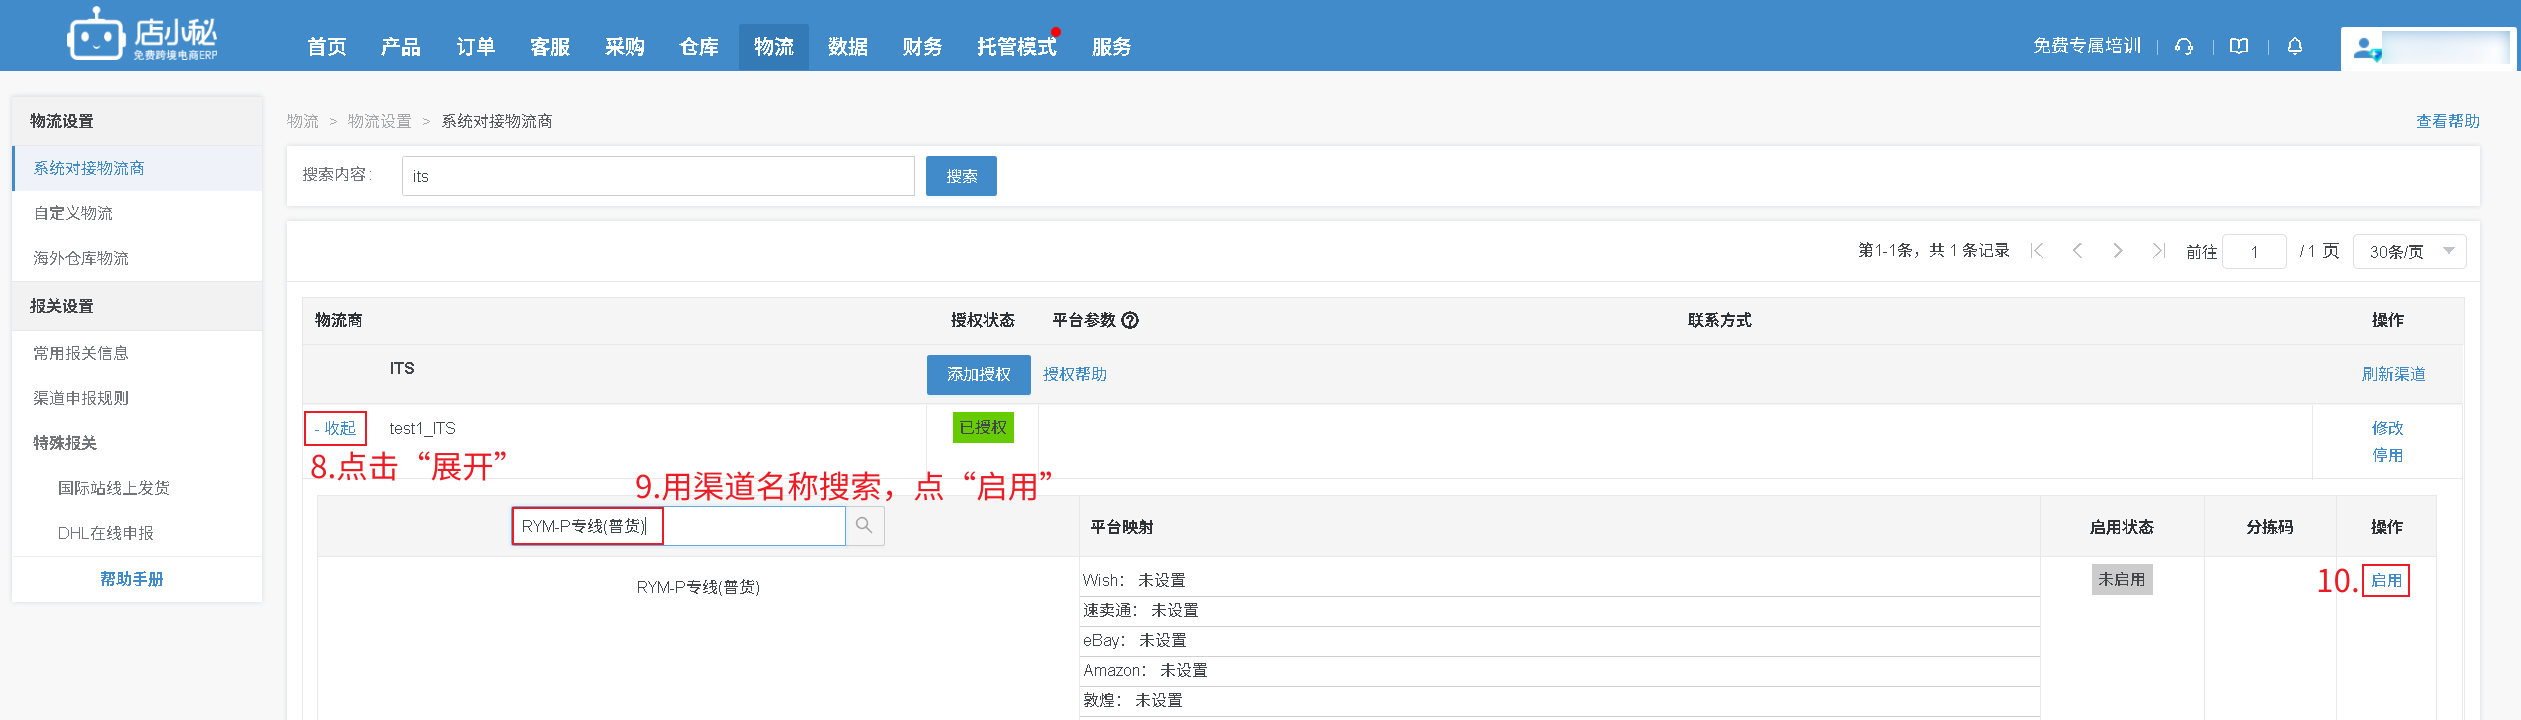Open the 物流 top menu
The width and height of the screenshot is (2521, 720).
pyautogui.click(x=773, y=47)
